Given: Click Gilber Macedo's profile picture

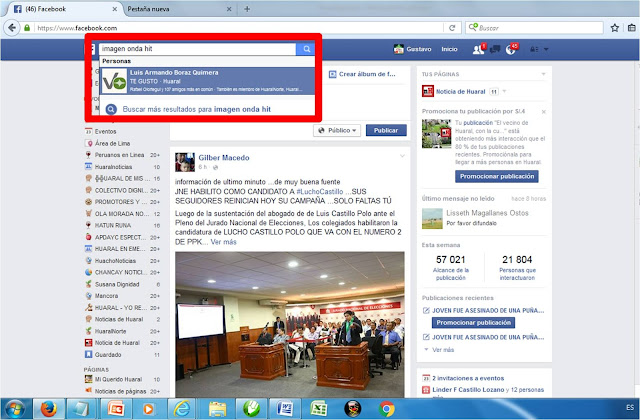Looking at the screenshot, I should 185,162.
